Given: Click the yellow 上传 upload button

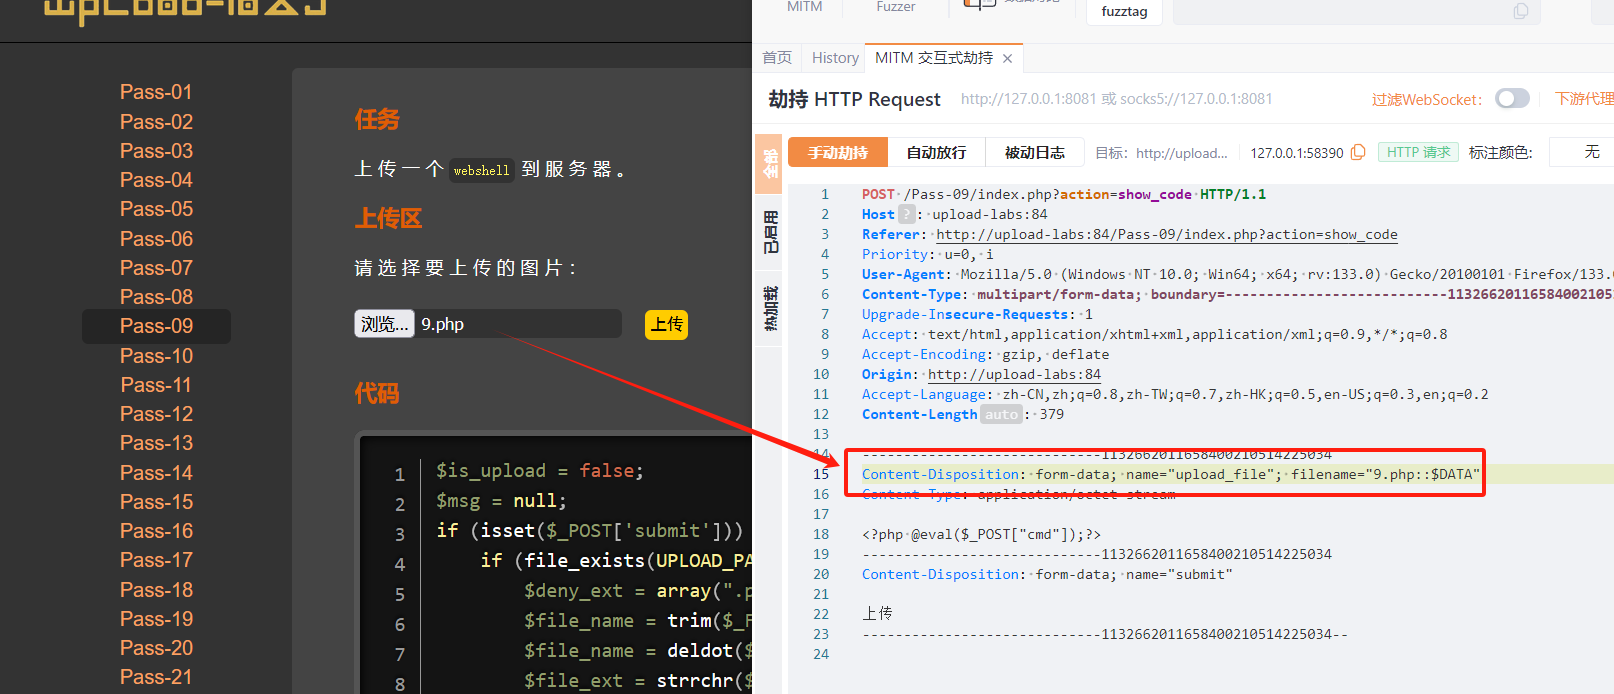Looking at the screenshot, I should (x=666, y=324).
